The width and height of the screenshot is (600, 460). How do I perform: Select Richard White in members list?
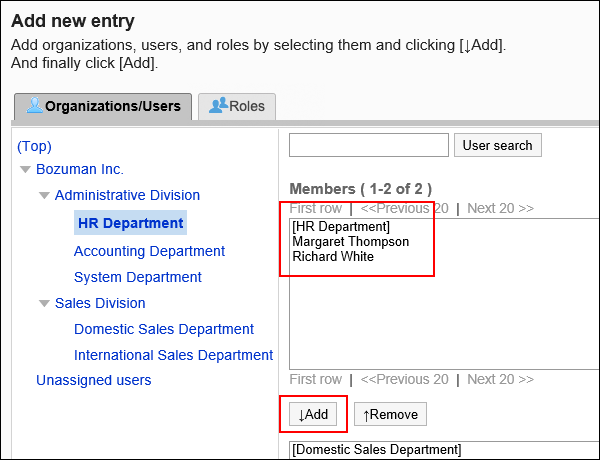coord(333,256)
